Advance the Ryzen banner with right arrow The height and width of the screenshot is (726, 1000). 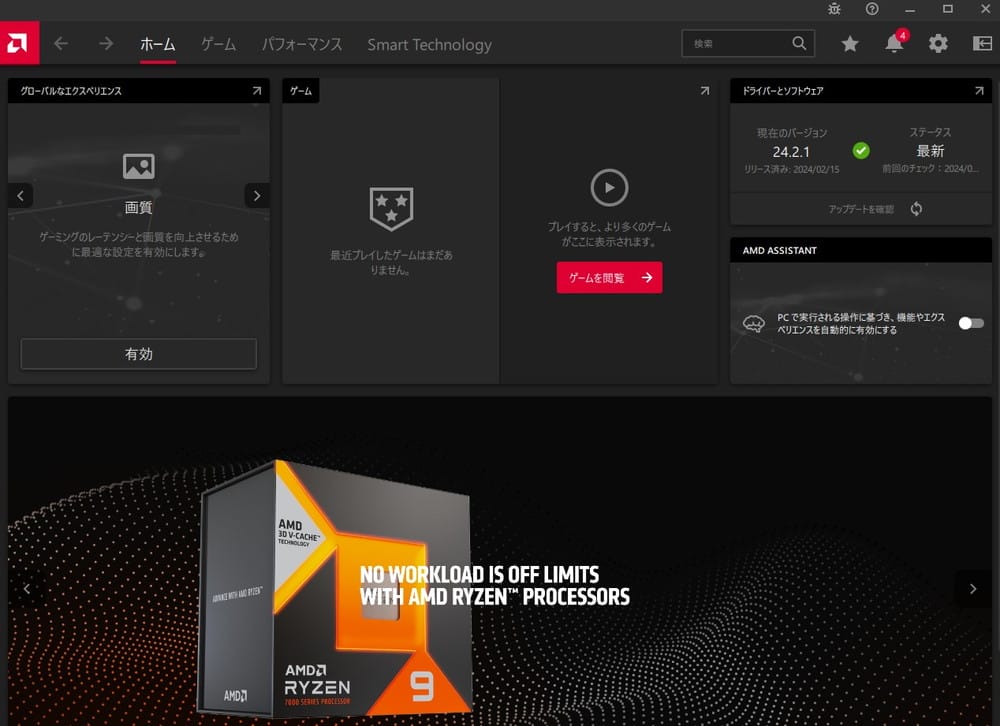(x=973, y=589)
